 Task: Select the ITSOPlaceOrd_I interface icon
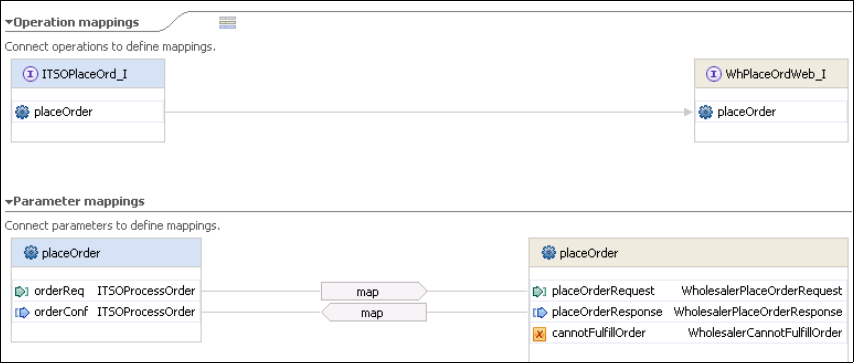30,74
